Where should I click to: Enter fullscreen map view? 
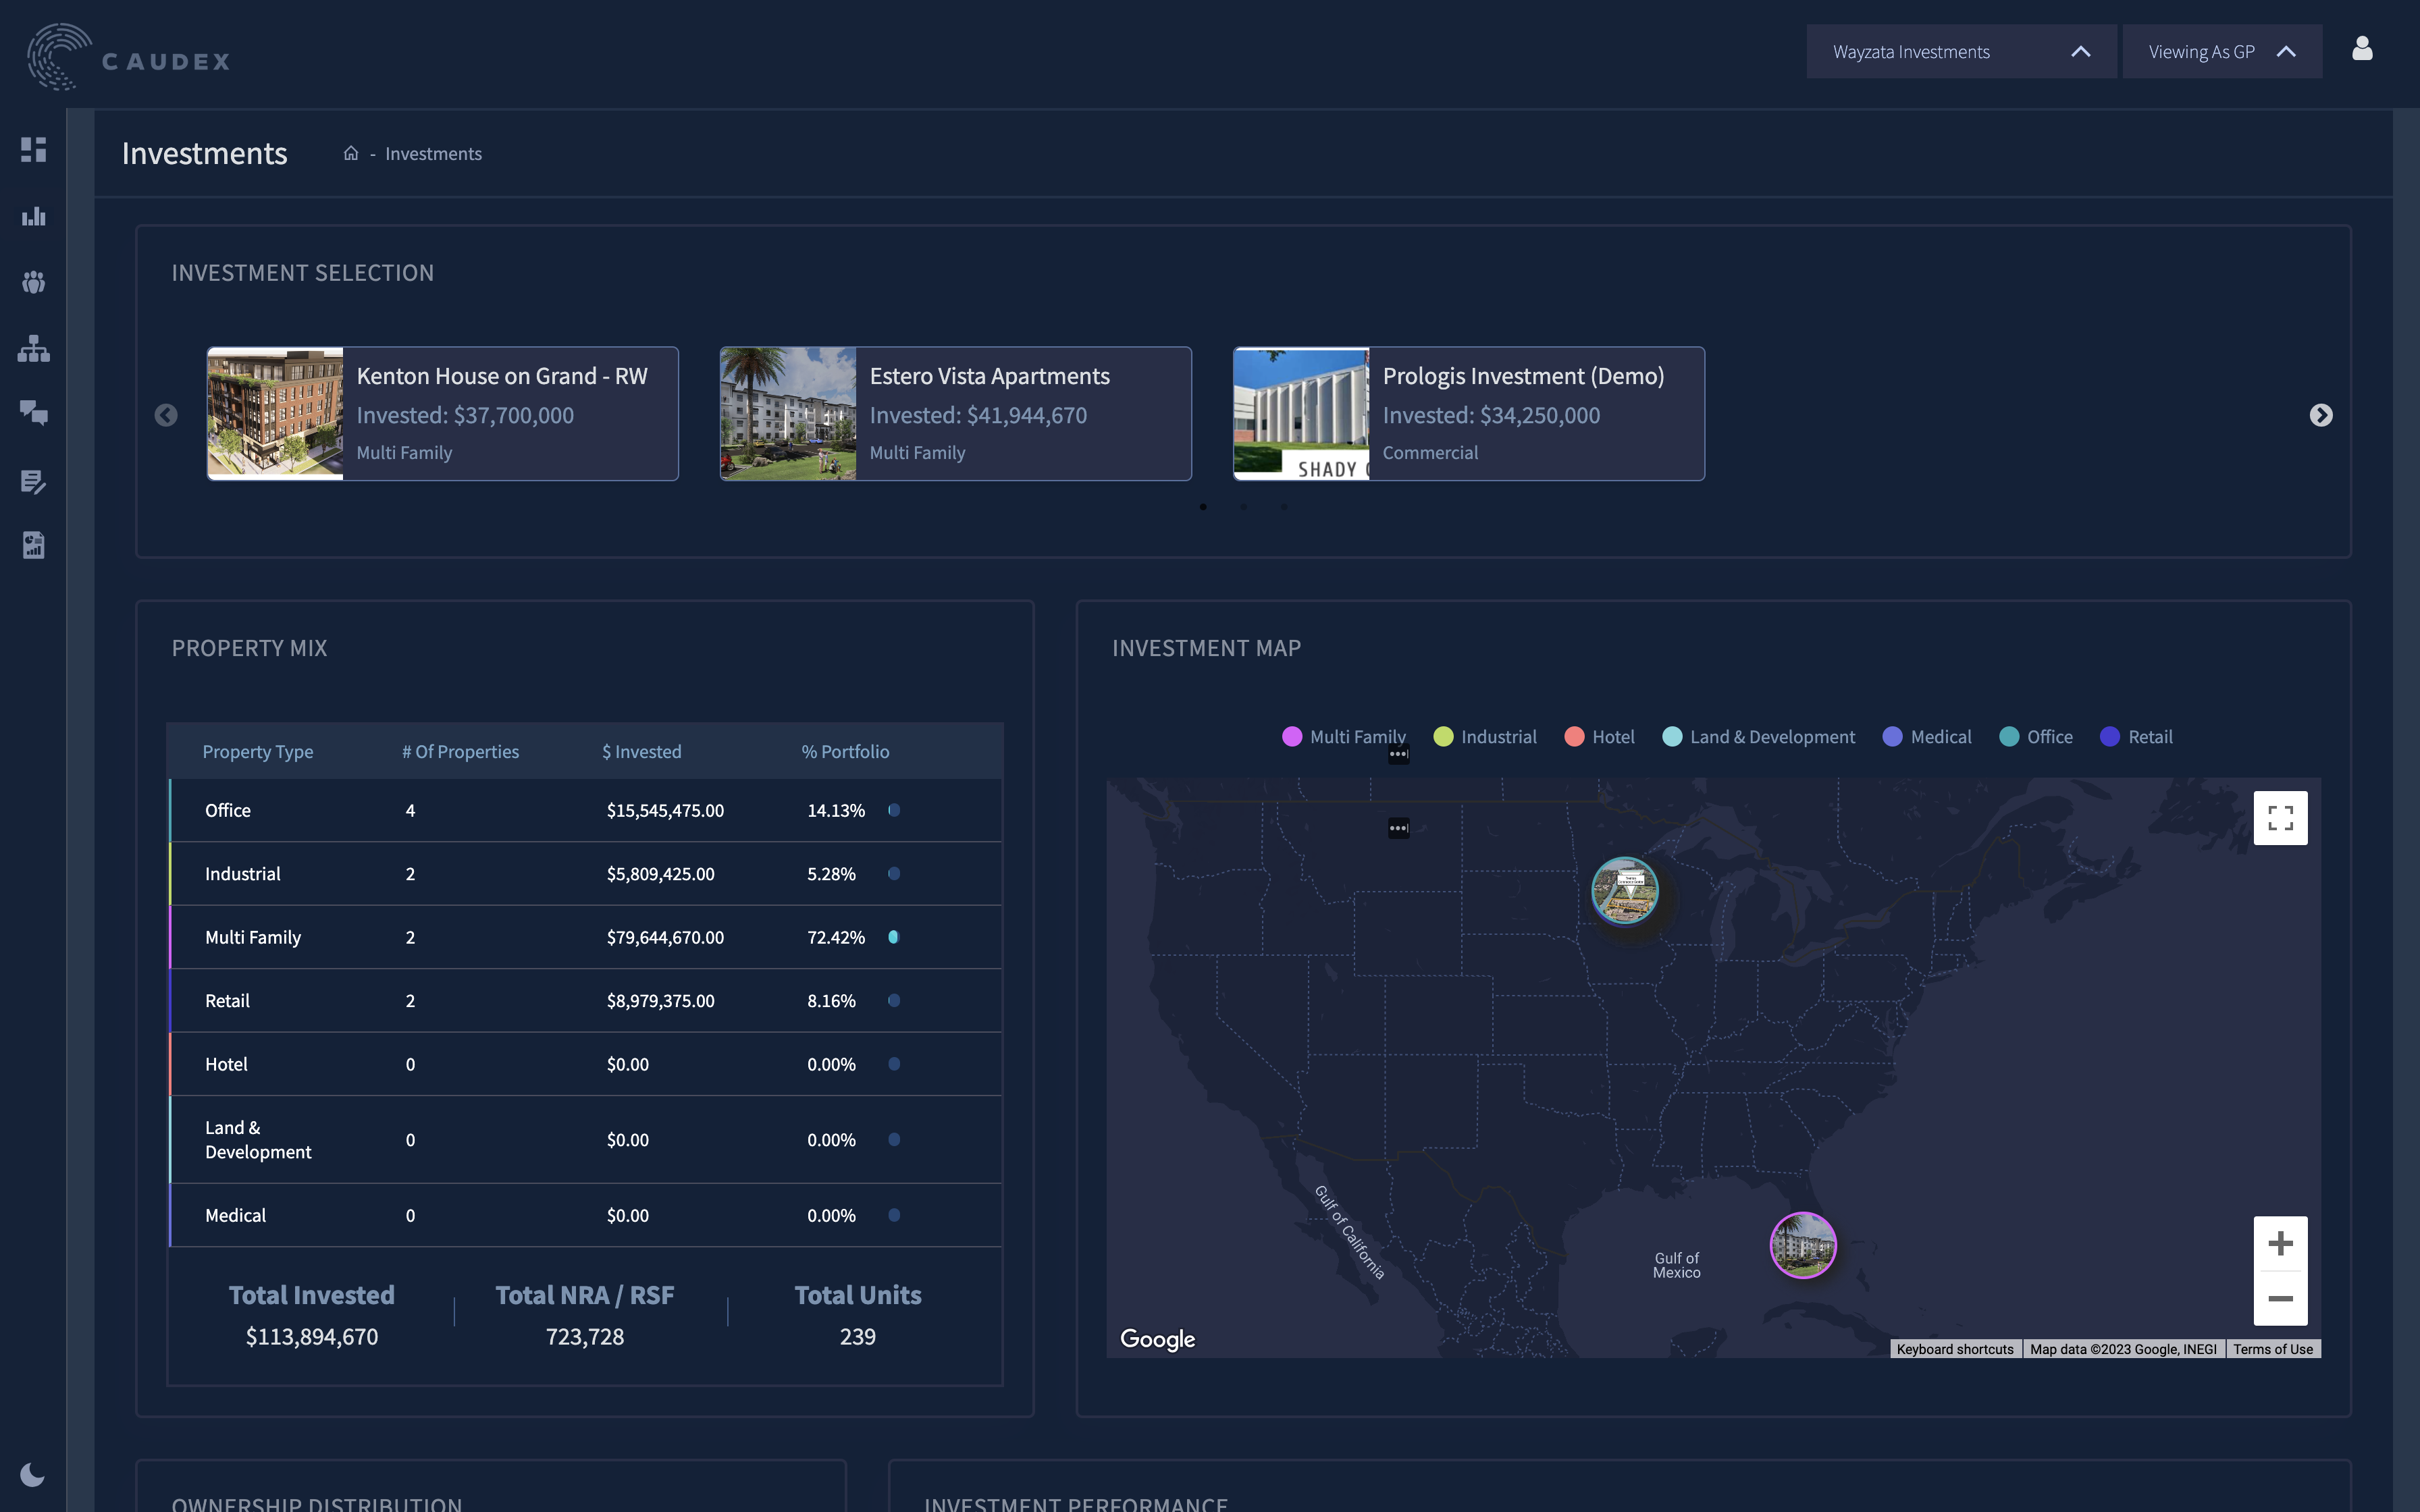click(2280, 818)
